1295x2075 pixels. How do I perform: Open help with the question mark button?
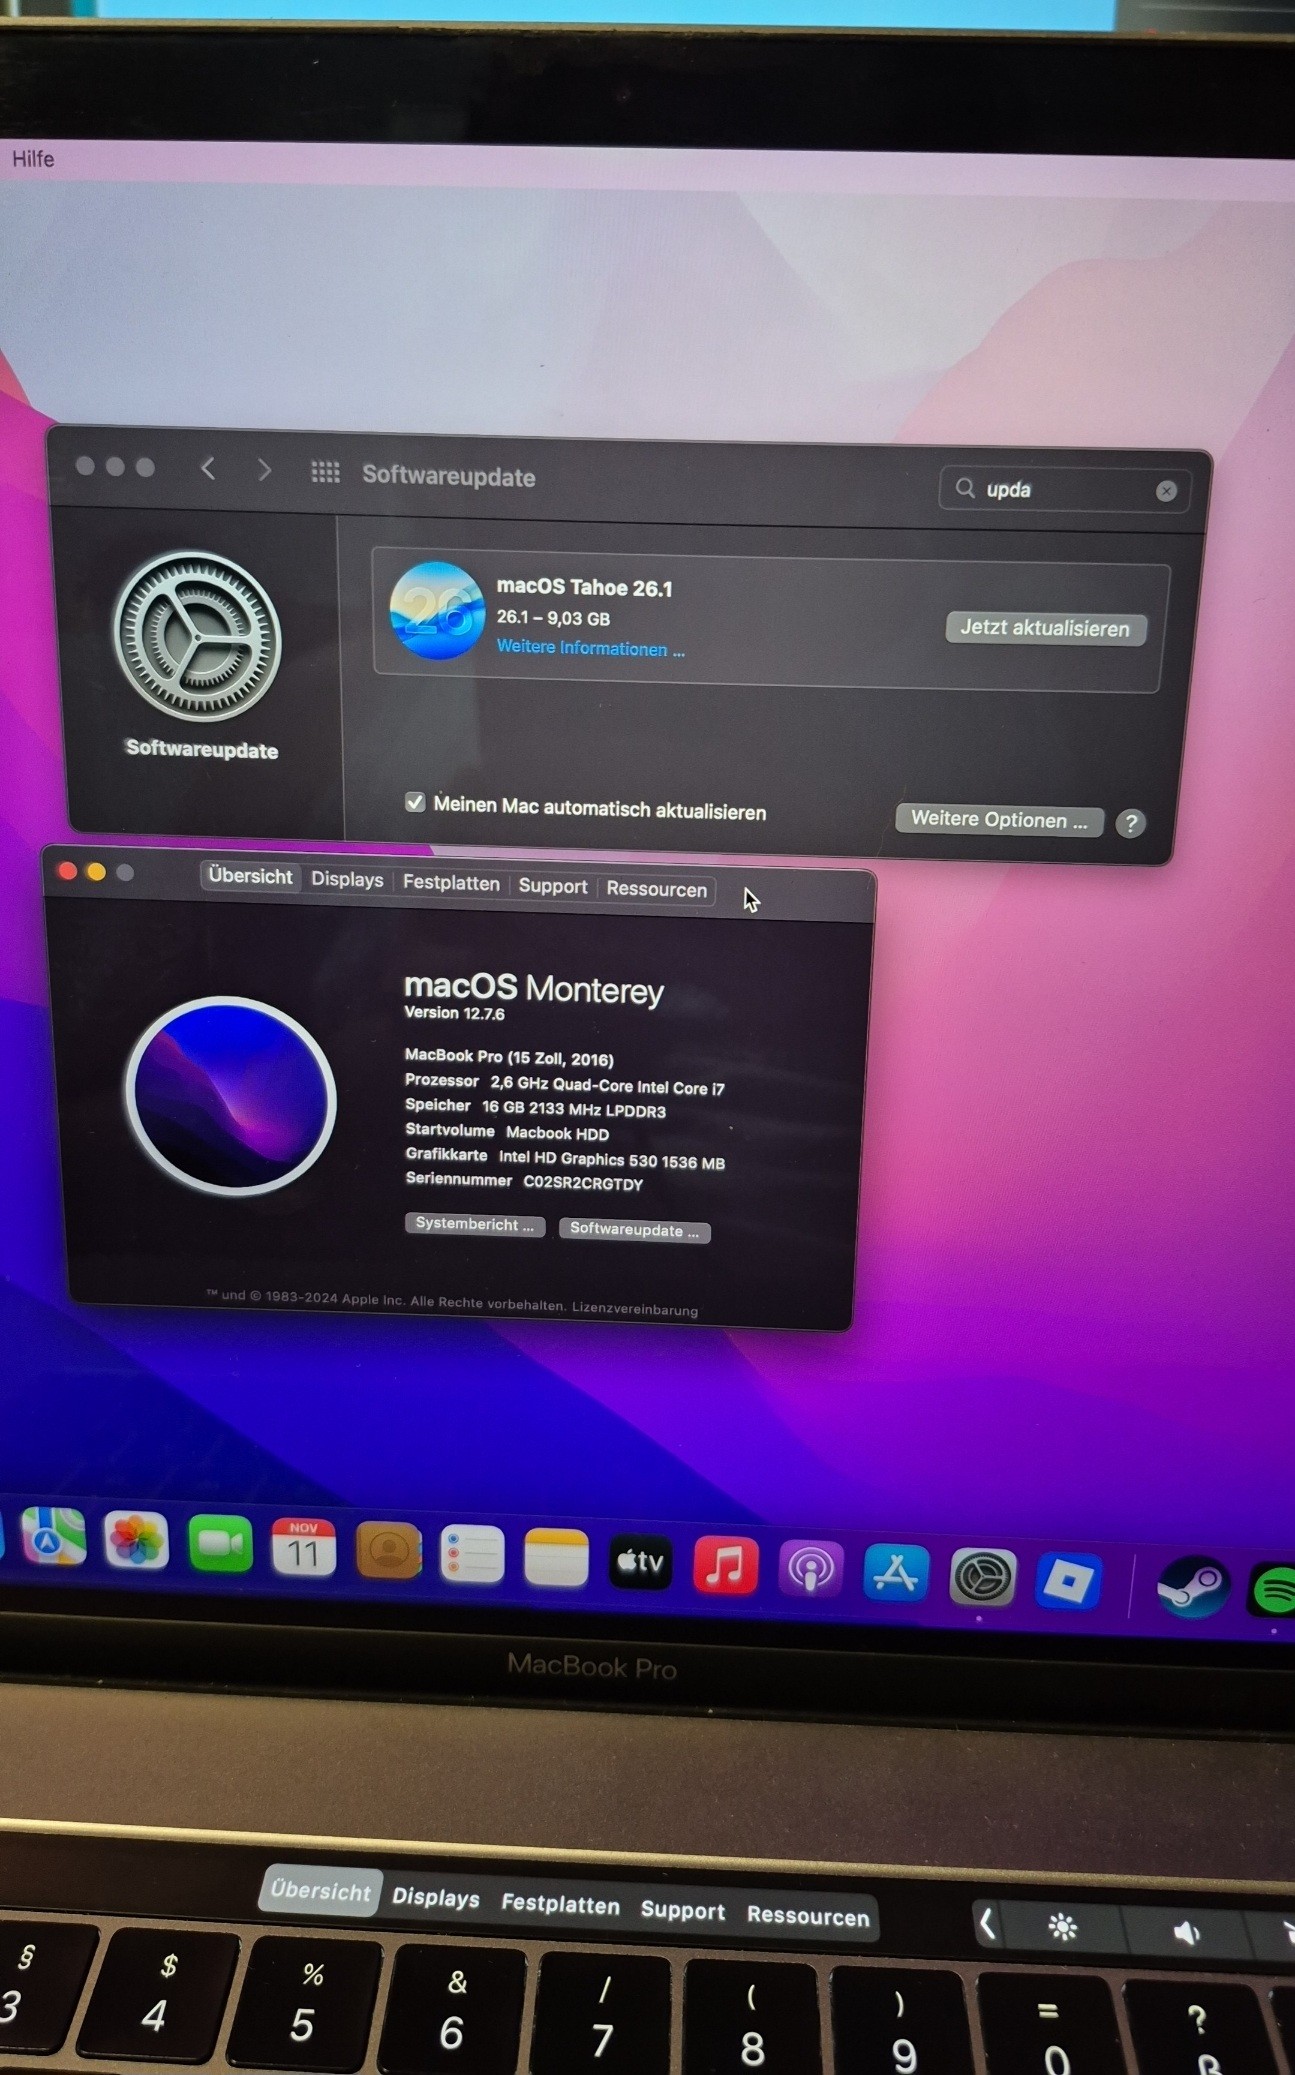tap(1130, 823)
